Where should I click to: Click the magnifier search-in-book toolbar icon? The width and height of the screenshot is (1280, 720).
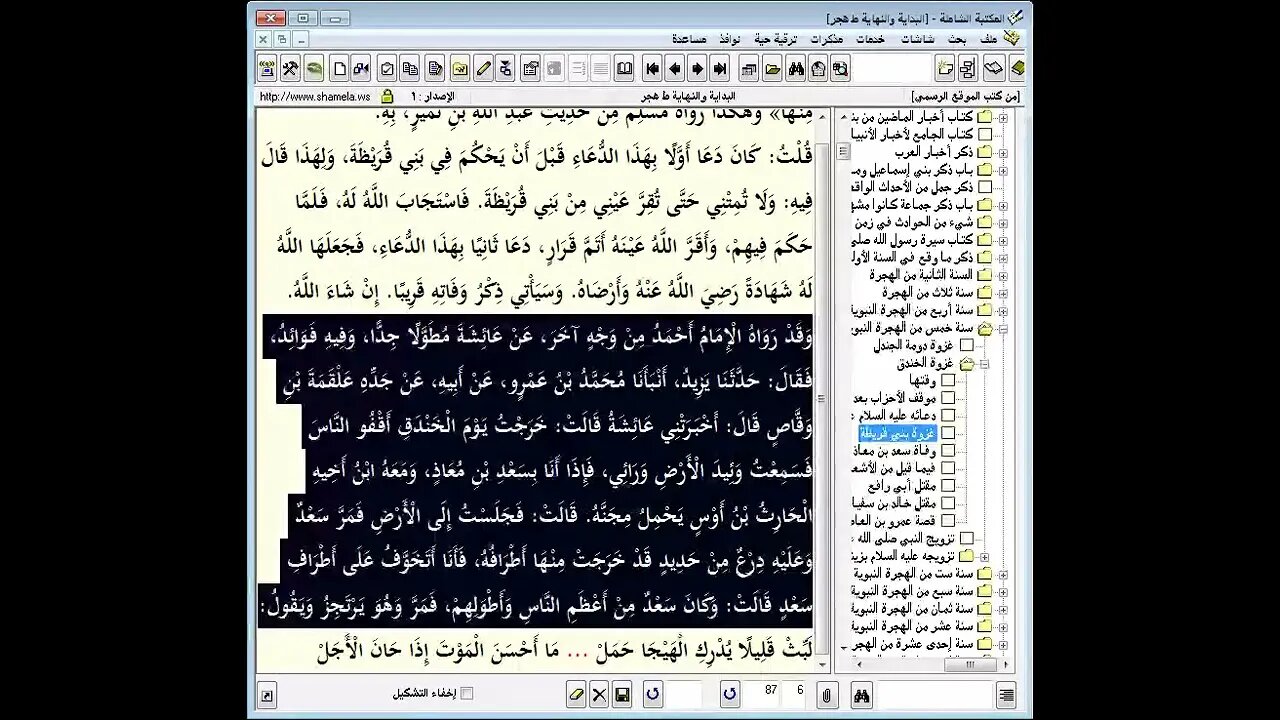840,69
